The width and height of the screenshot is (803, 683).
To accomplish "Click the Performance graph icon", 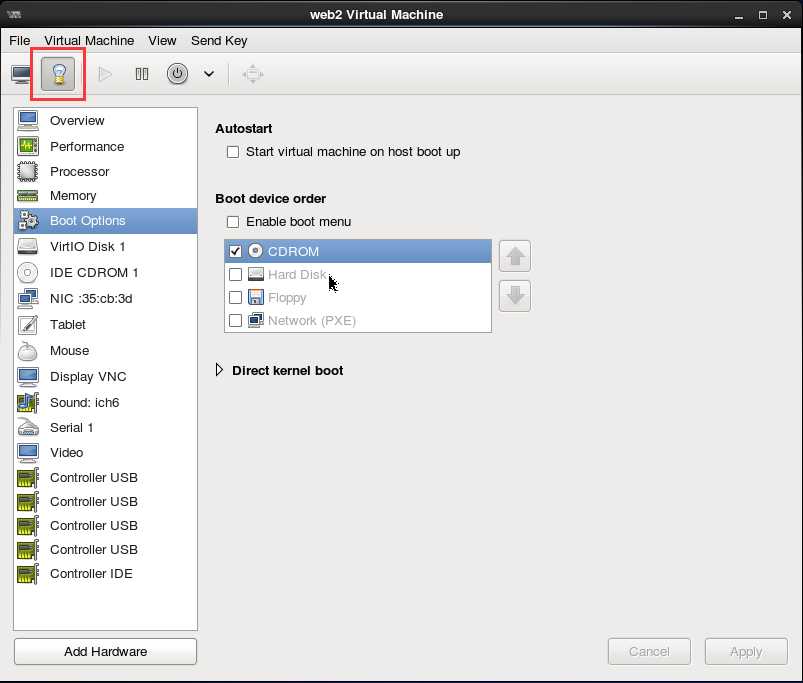I will [x=28, y=146].
